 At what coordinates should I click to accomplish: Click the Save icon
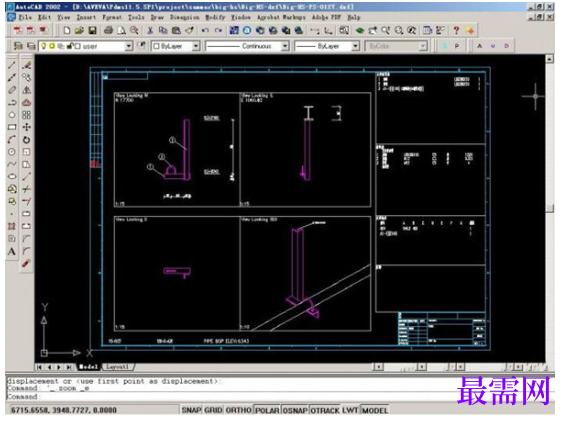click(x=93, y=30)
